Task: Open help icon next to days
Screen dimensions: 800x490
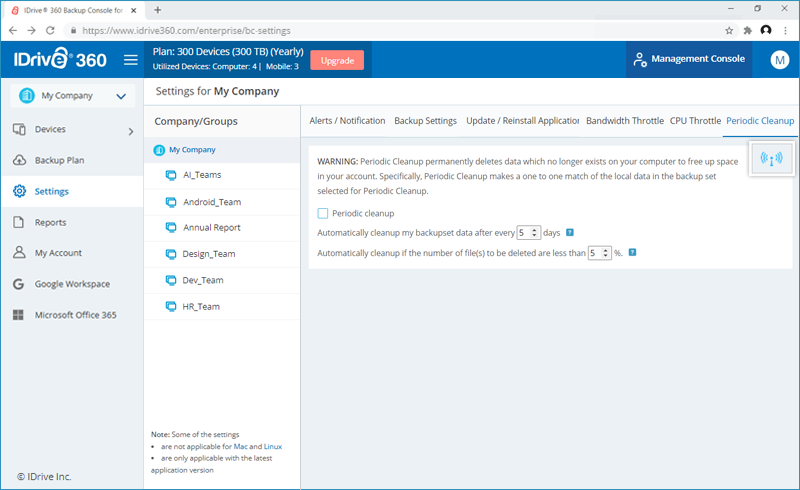Action: 570,232
